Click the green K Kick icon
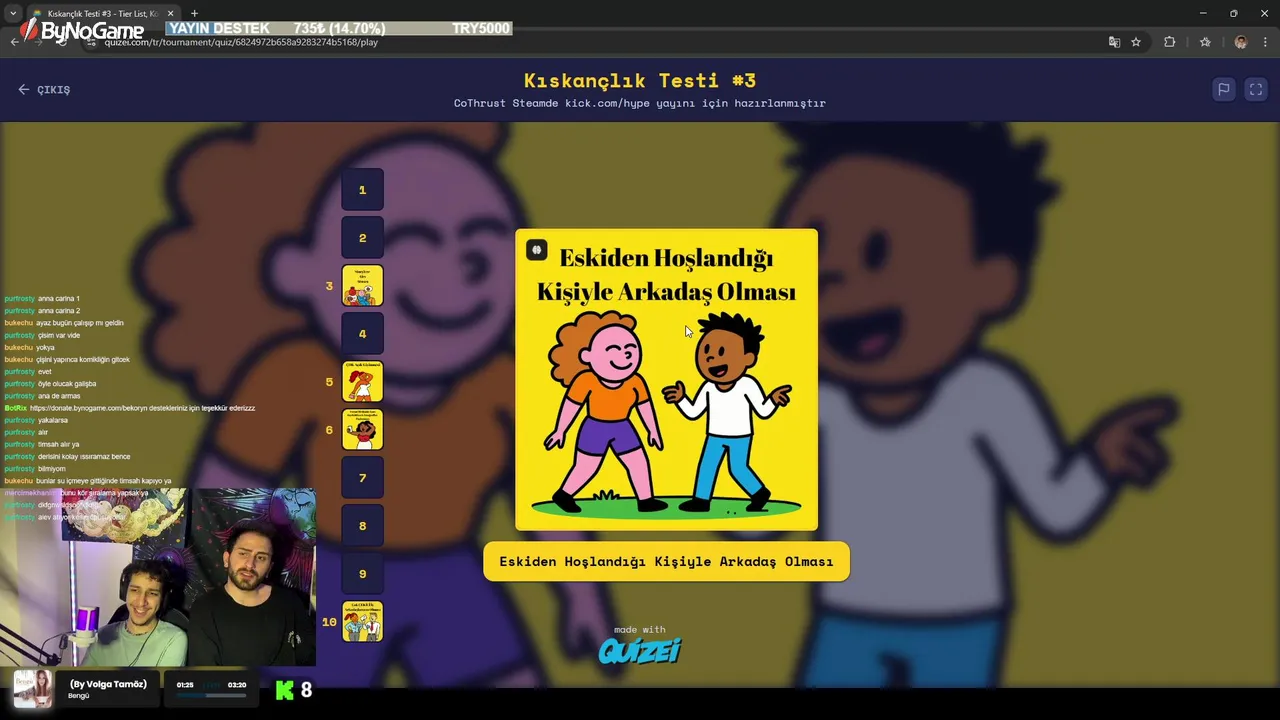Viewport: 1280px width, 720px height. tap(285, 690)
